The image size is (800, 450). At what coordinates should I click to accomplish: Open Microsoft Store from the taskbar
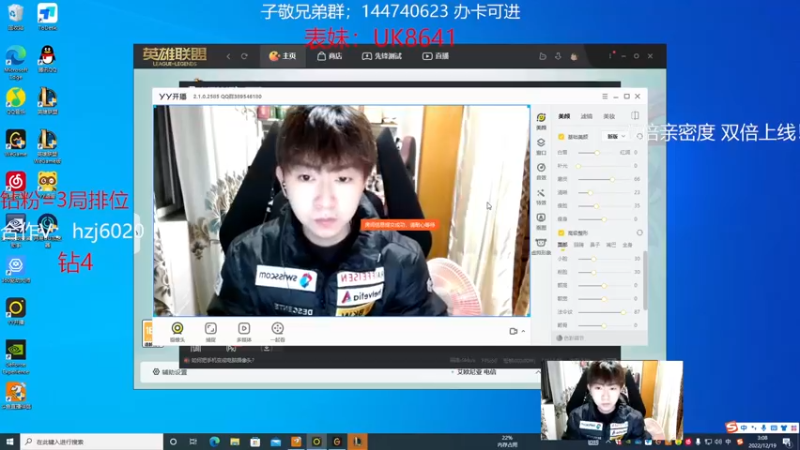pyautogui.click(x=255, y=441)
